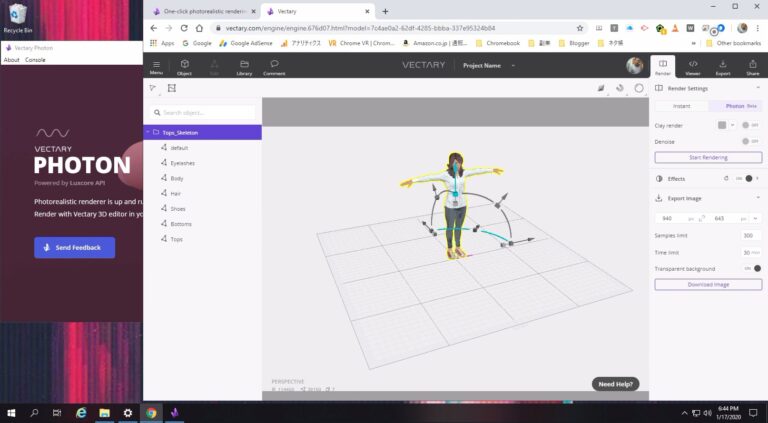768x423 pixels.
Task: Open File Explorer from the taskbar
Action: [104, 413]
